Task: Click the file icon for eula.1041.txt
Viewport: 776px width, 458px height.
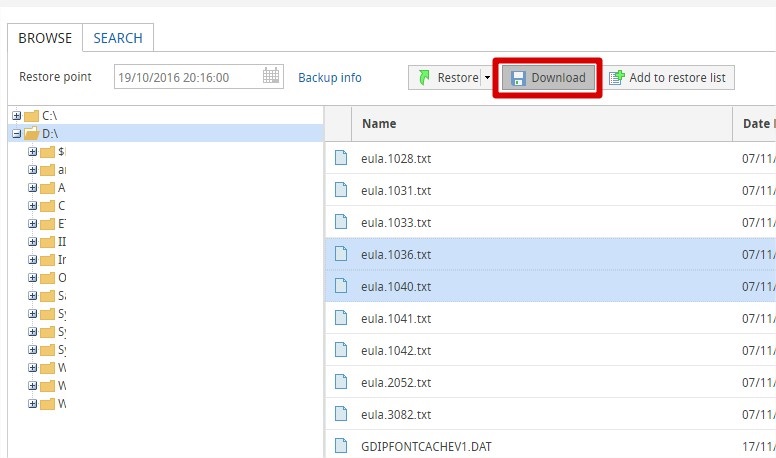Action: pyautogui.click(x=340, y=318)
